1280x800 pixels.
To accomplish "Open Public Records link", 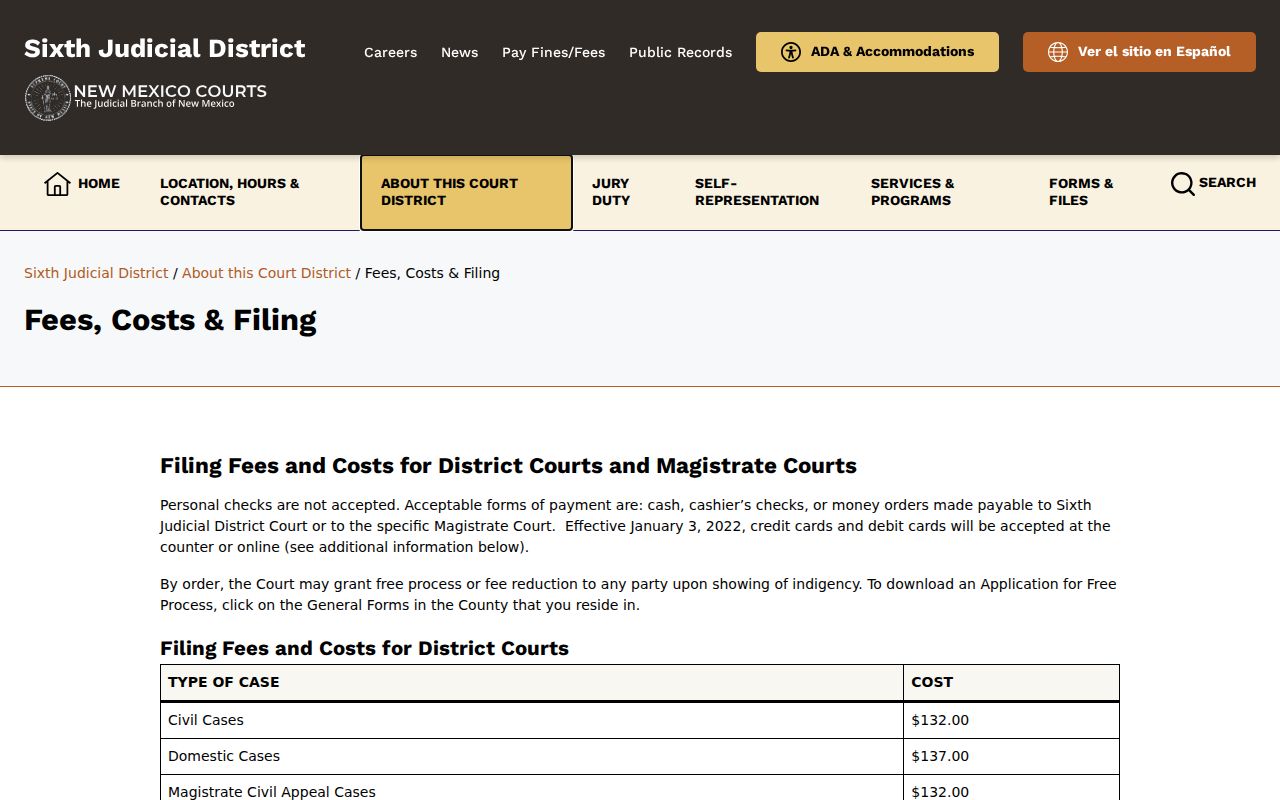I will 681,52.
